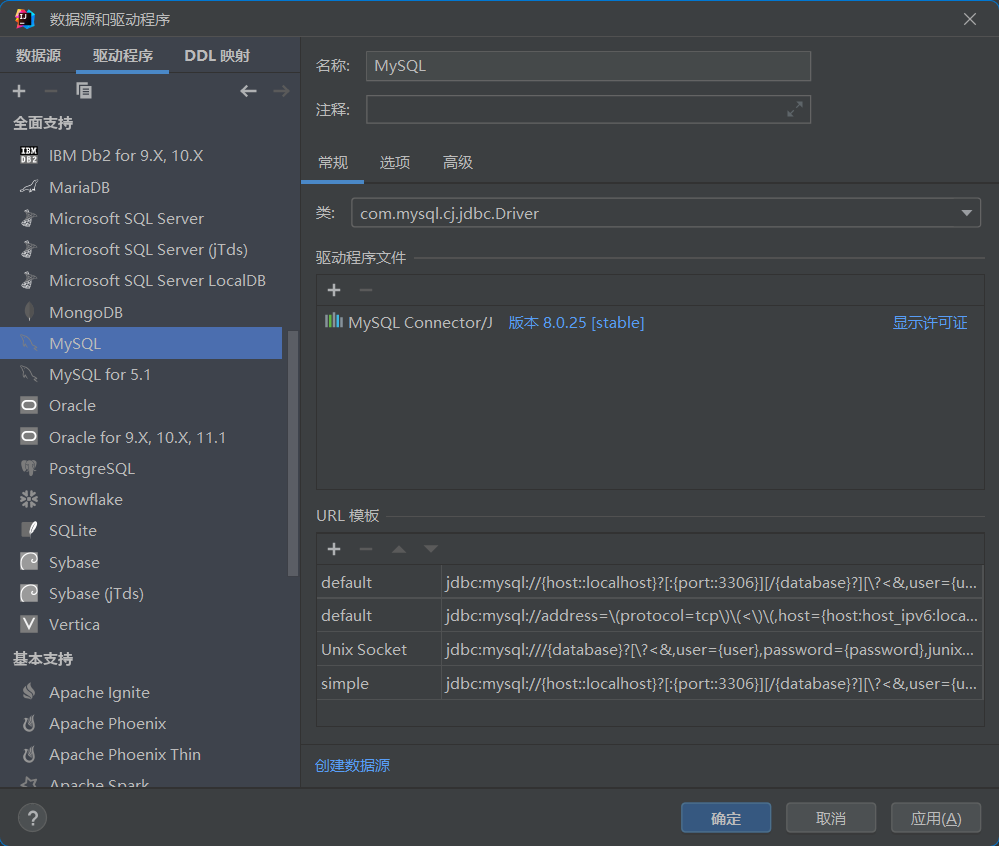
Task: Click the Microsoft SQL Server (jTds) icon
Action: (x=29, y=249)
